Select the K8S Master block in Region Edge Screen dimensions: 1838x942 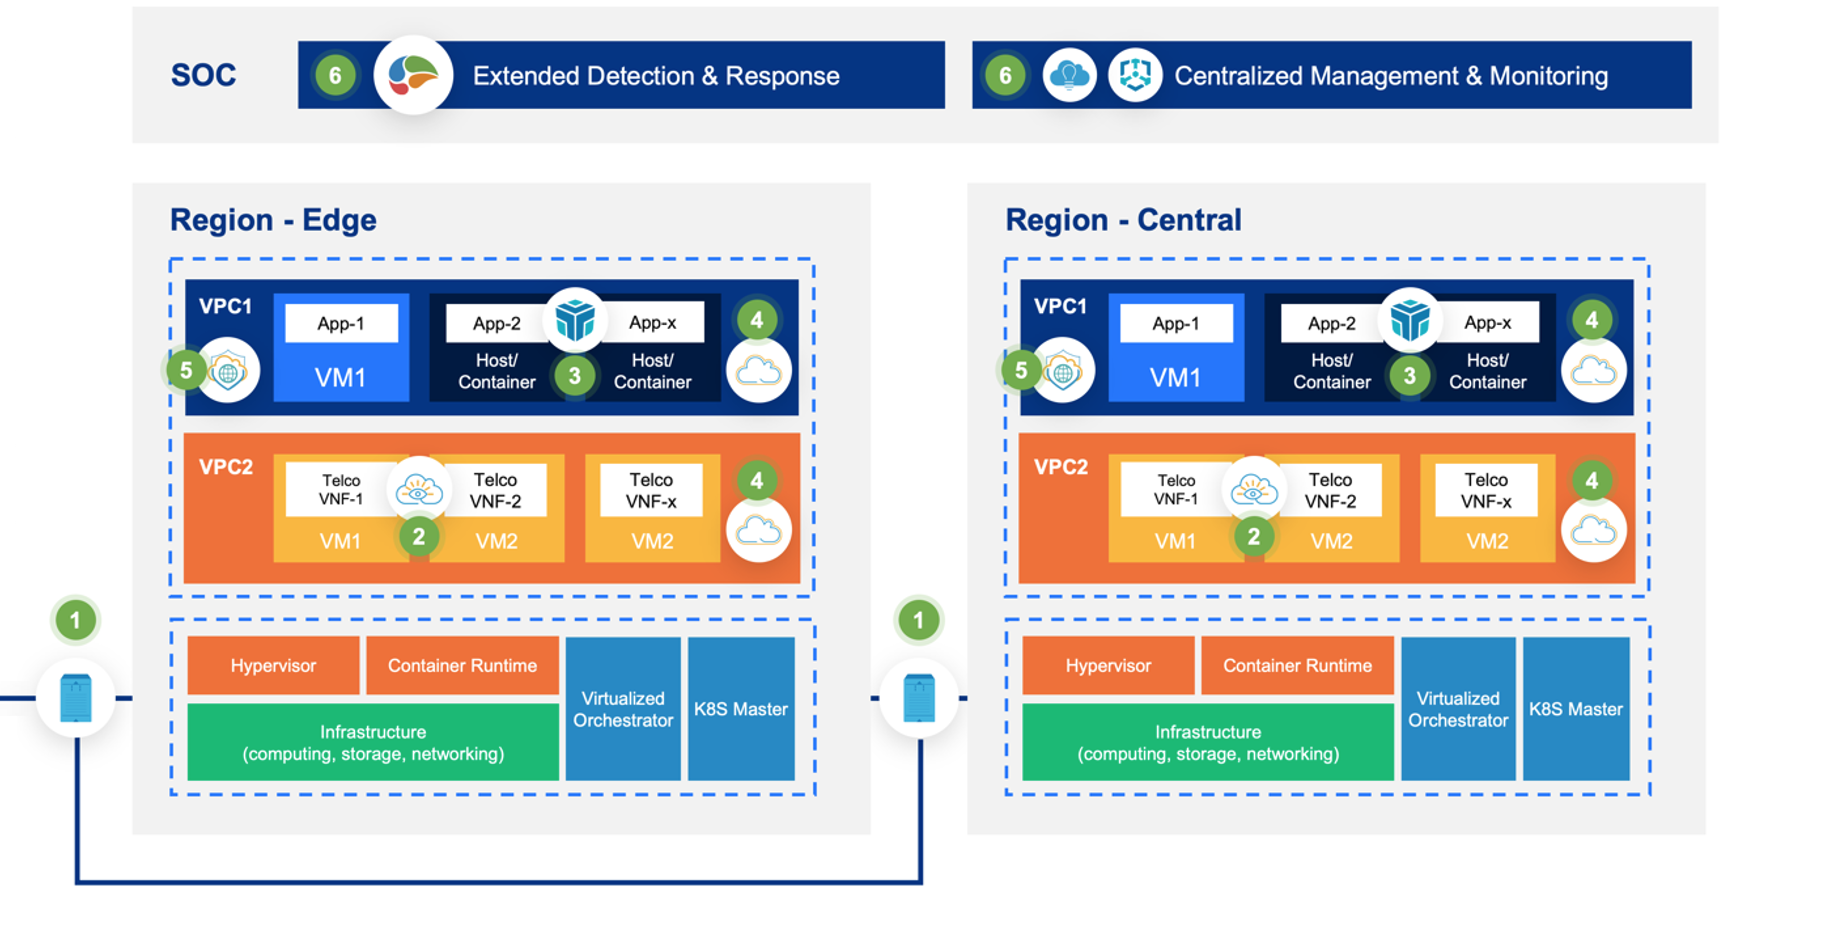coord(741,709)
